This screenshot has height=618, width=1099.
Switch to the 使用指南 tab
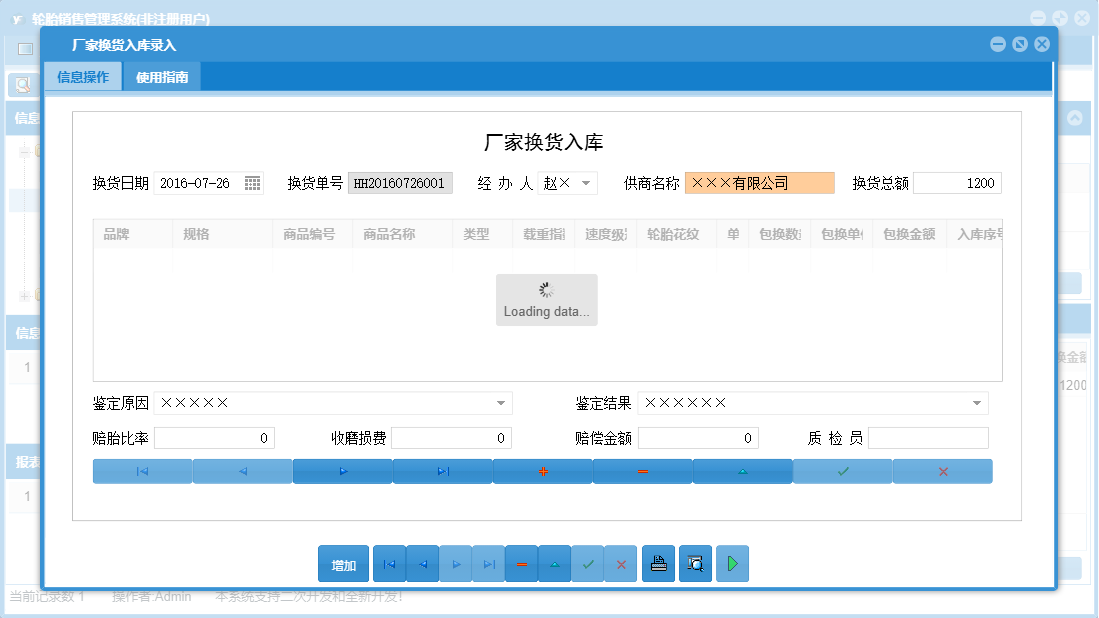161,75
